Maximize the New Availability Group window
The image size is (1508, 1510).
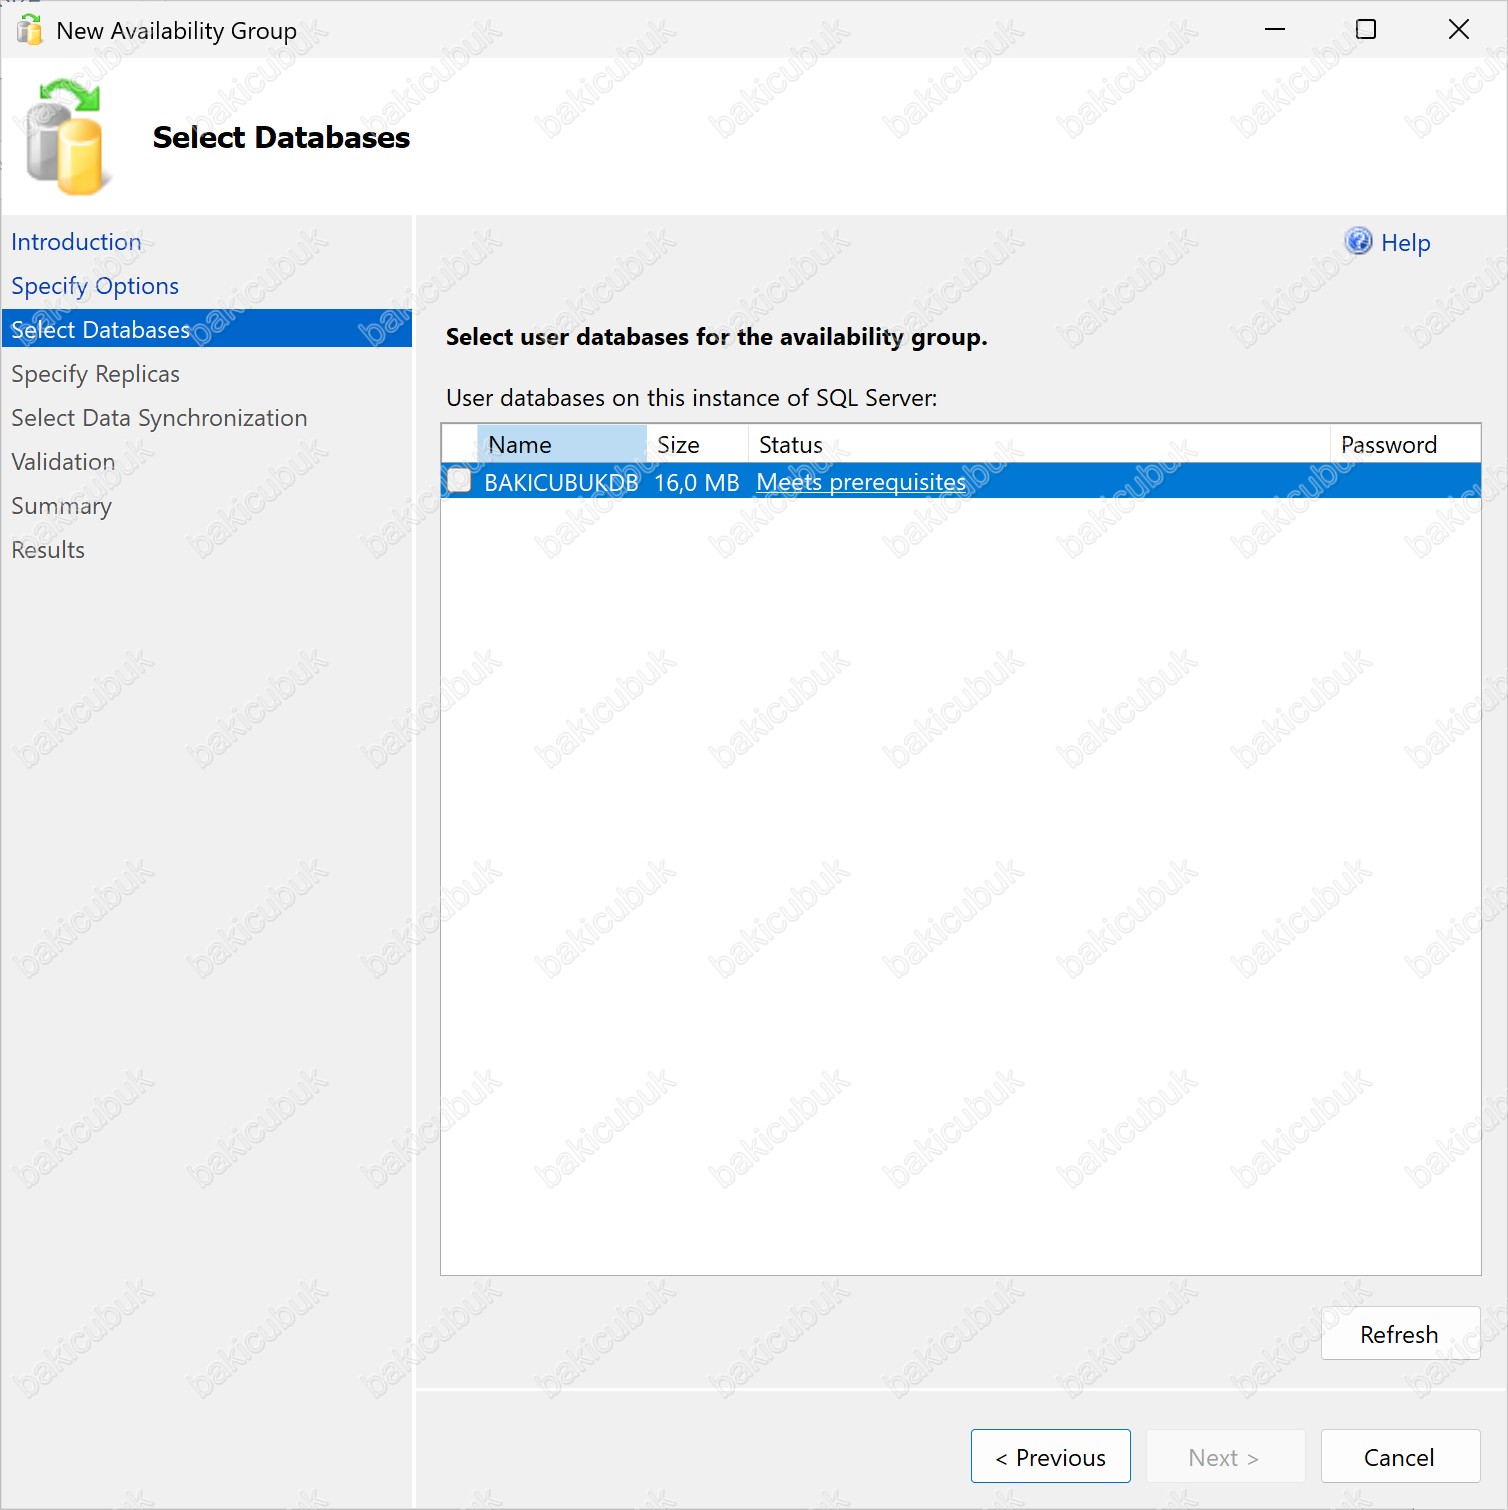click(x=1365, y=30)
